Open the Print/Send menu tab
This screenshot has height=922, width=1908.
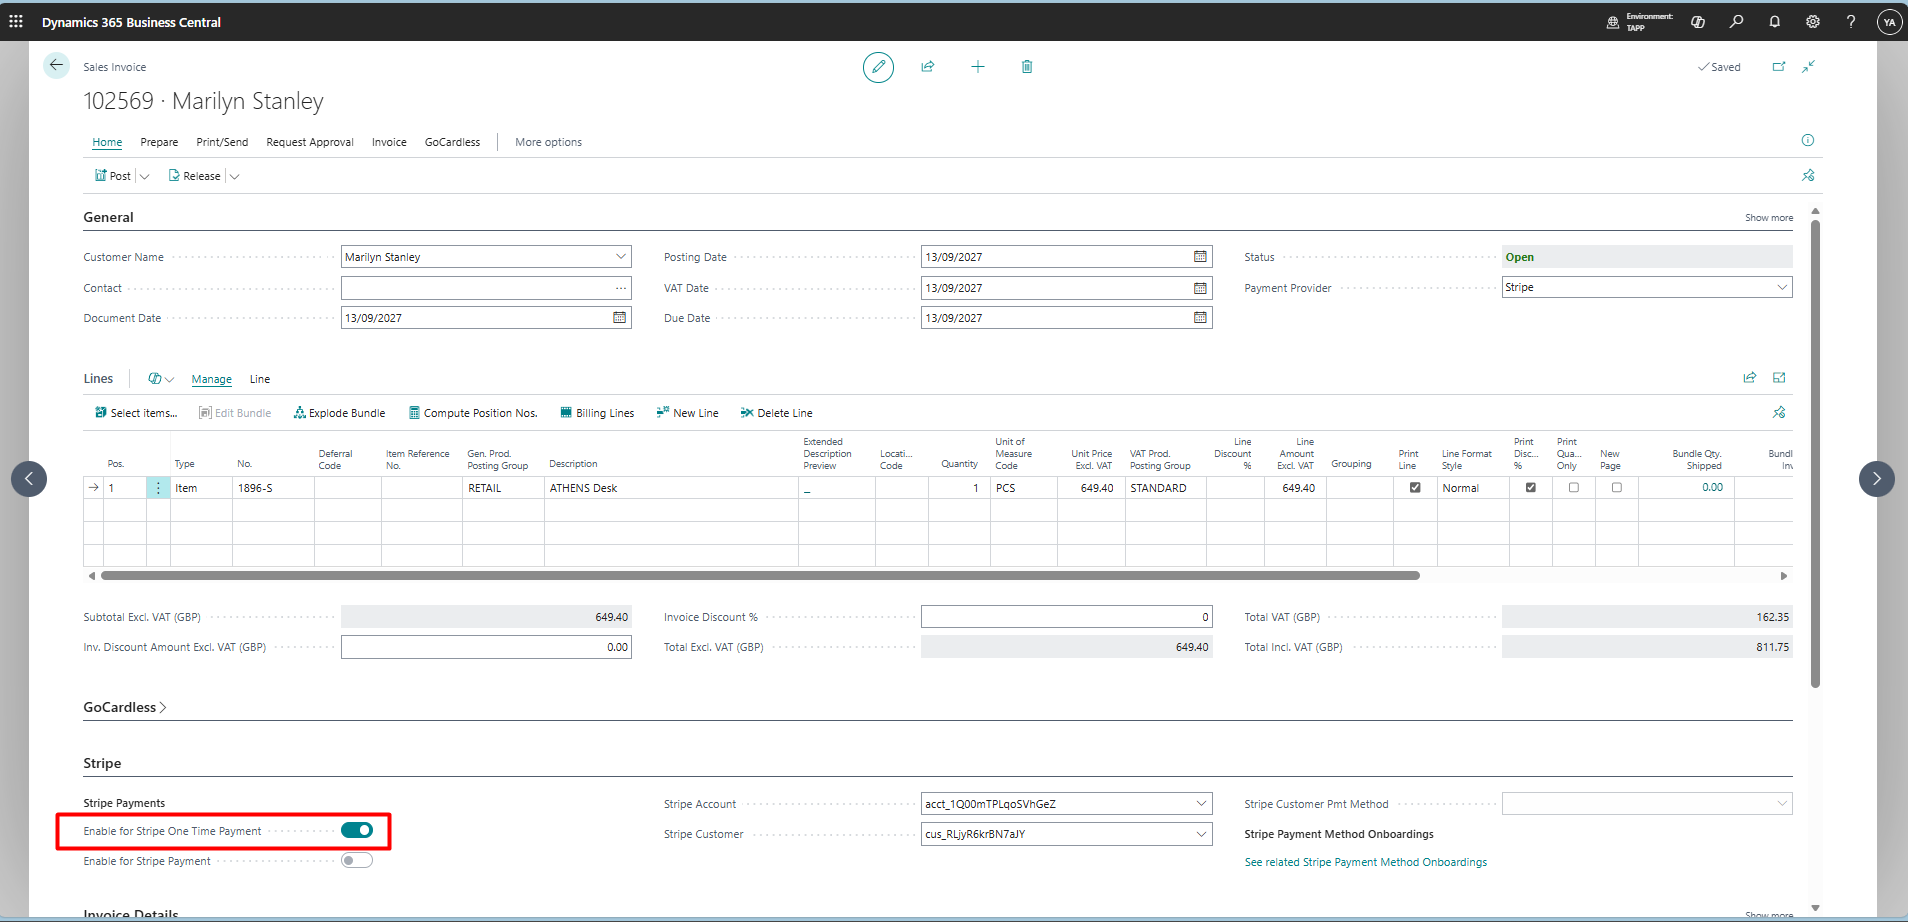tap(222, 142)
